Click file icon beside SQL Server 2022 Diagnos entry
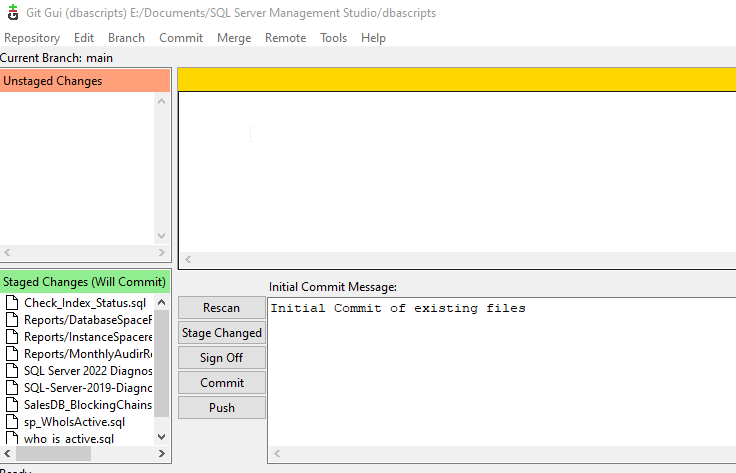The image size is (736, 473). pyautogui.click(x=12, y=371)
